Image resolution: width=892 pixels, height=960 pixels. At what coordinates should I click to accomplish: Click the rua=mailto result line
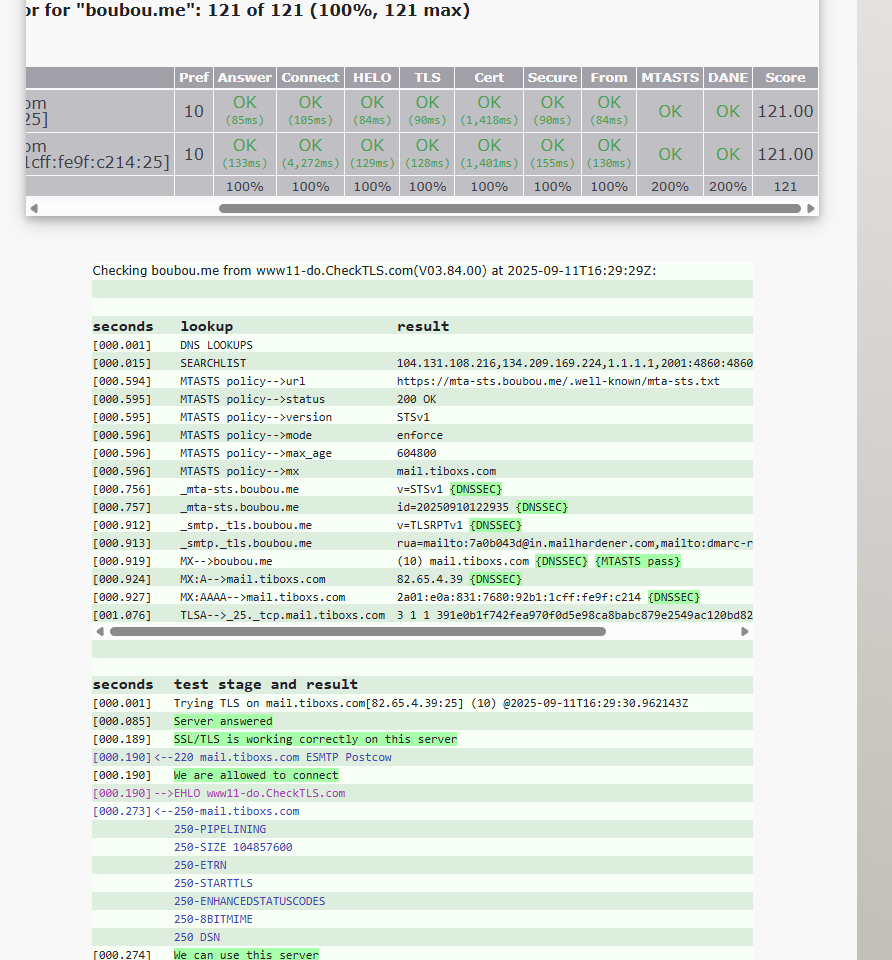(x=574, y=543)
